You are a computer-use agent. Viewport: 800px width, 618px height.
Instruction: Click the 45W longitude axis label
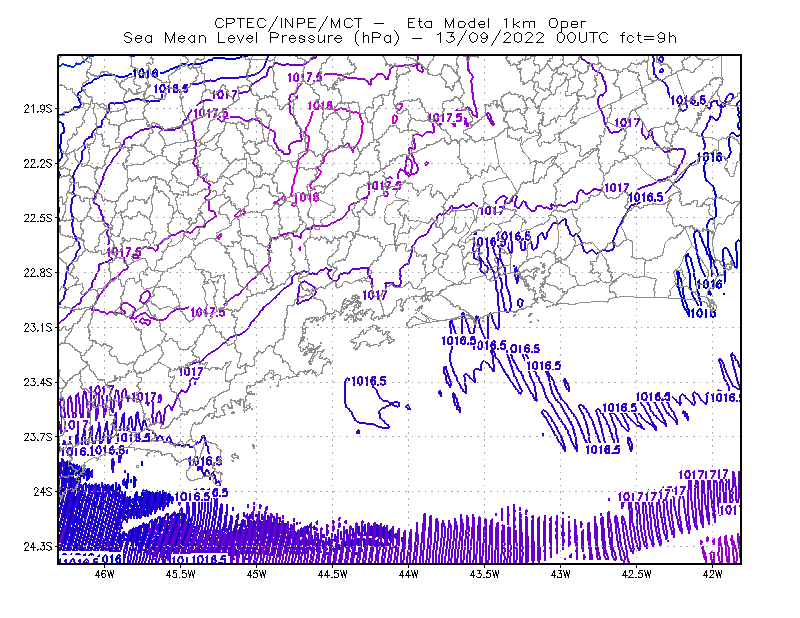[257, 574]
